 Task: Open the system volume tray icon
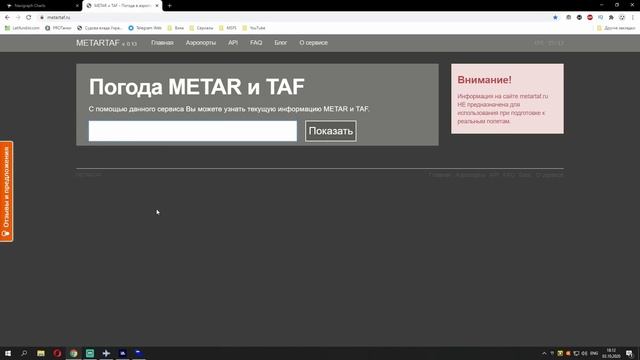584,353
